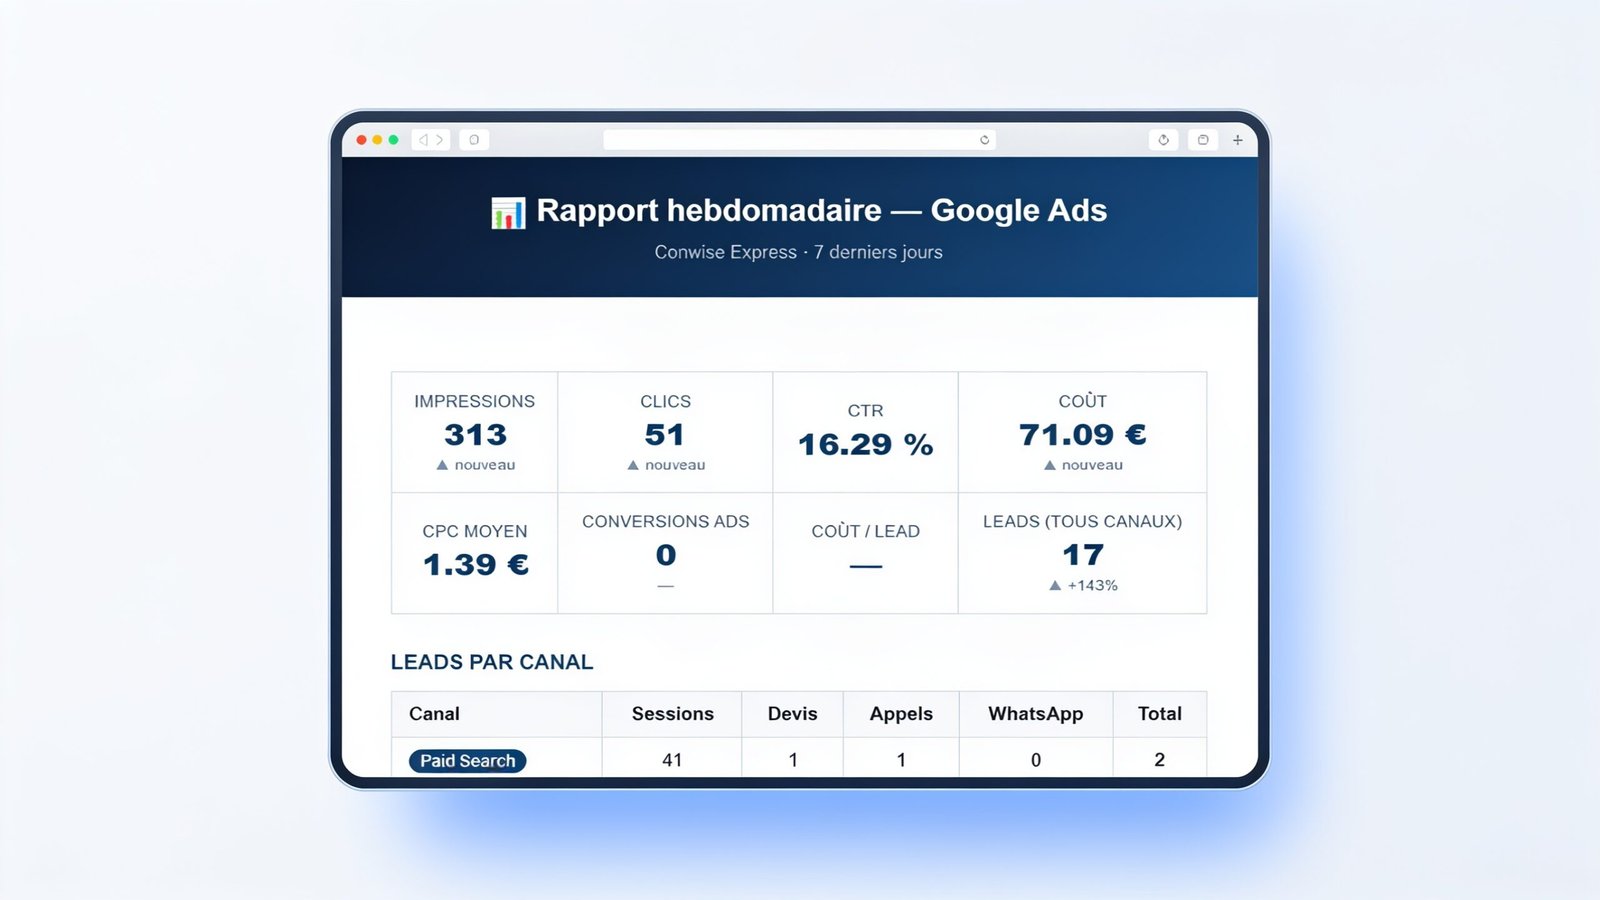Image resolution: width=1600 pixels, height=900 pixels.
Task: Click the Paid Search WhatsApp value 0
Action: pos(1036,760)
